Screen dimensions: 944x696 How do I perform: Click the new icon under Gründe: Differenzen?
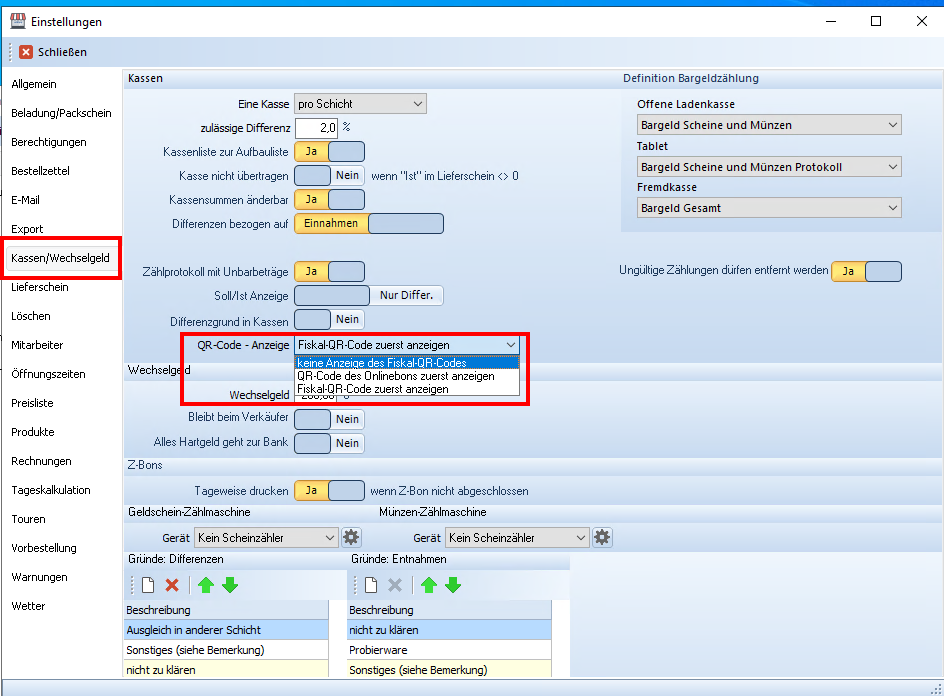pos(148,585)
